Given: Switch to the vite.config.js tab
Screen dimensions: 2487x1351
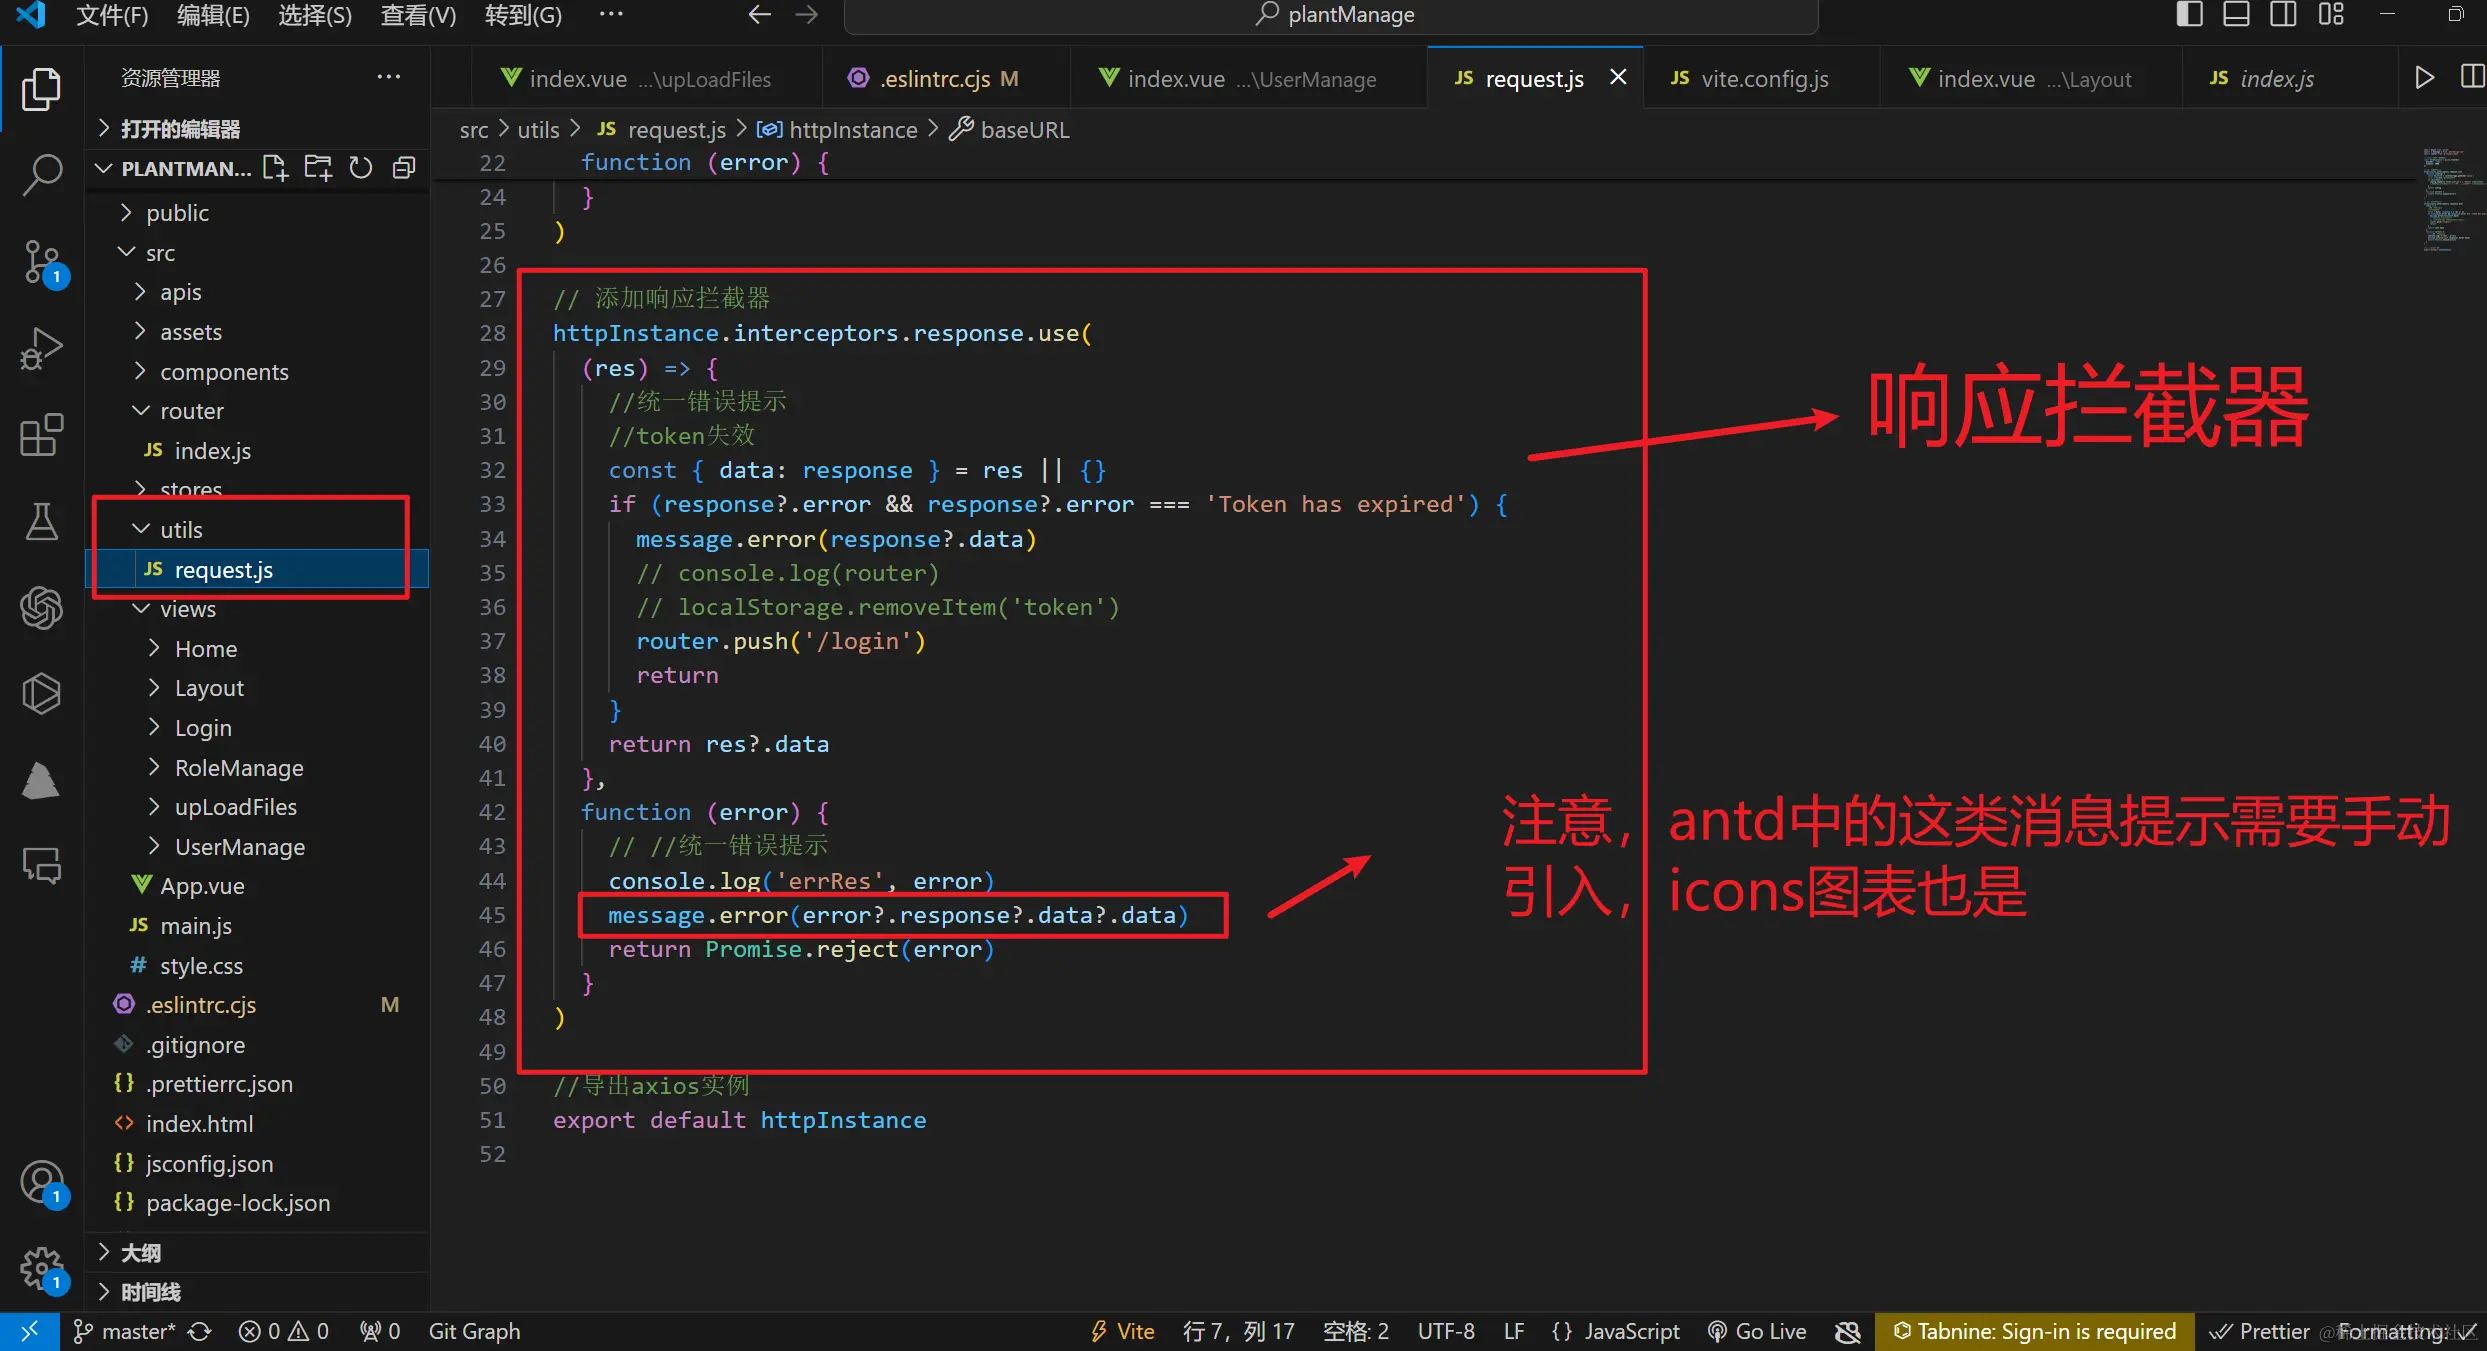Looking at the screenshot, I should coord(1763,79).
